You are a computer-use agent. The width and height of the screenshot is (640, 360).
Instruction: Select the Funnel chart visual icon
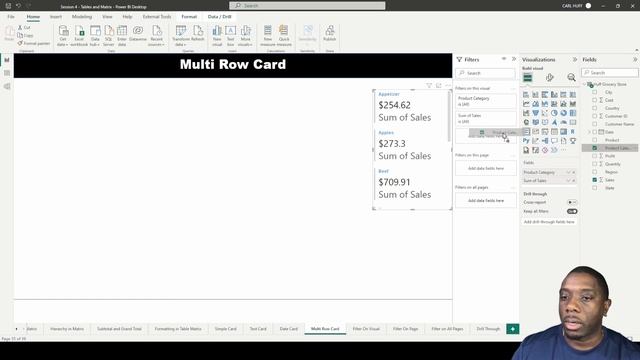(536, 113)
